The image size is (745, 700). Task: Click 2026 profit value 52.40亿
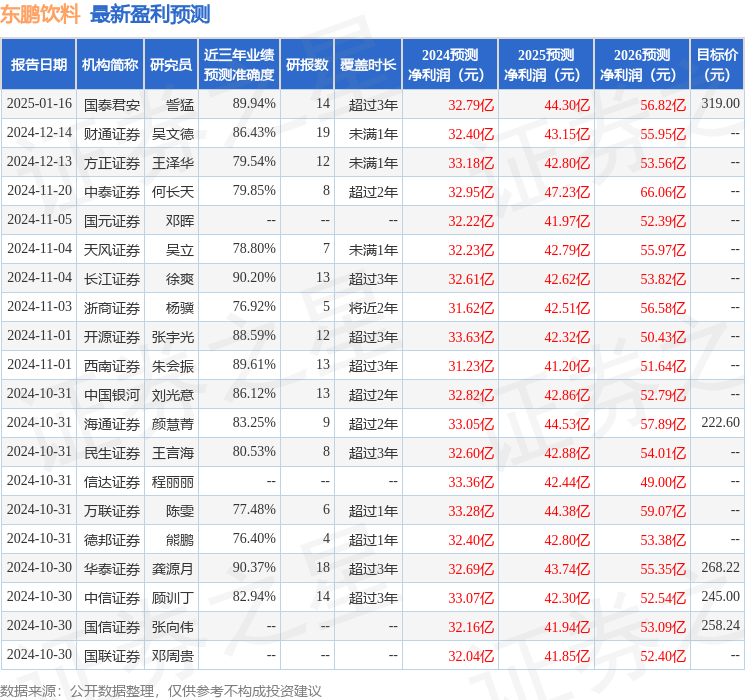pos(663,656)
